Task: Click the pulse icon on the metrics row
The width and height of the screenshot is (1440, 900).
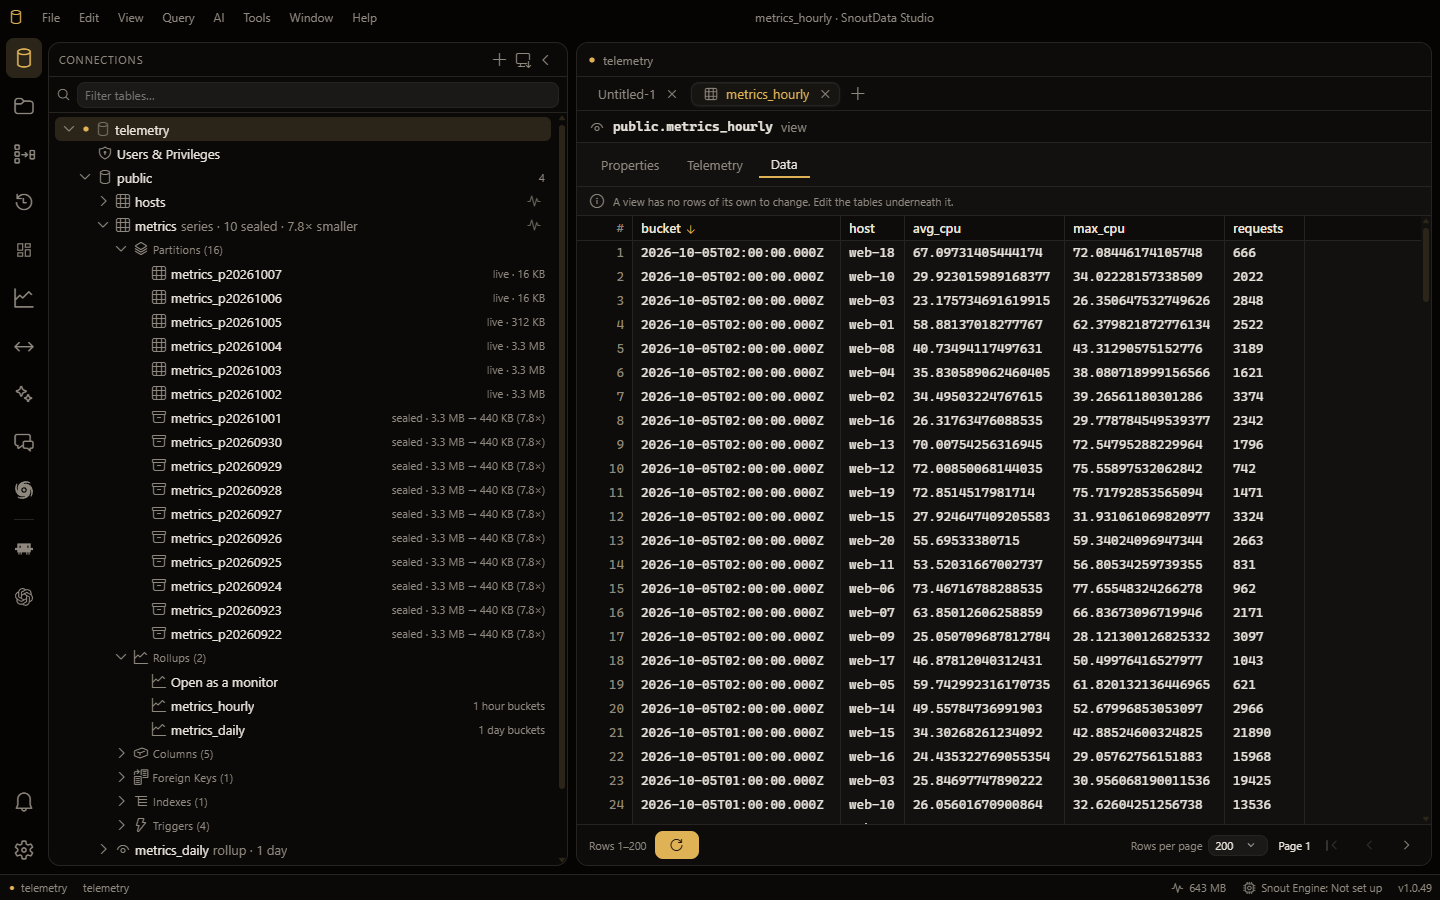Action: pyautogui.click(x=534, y=226)
